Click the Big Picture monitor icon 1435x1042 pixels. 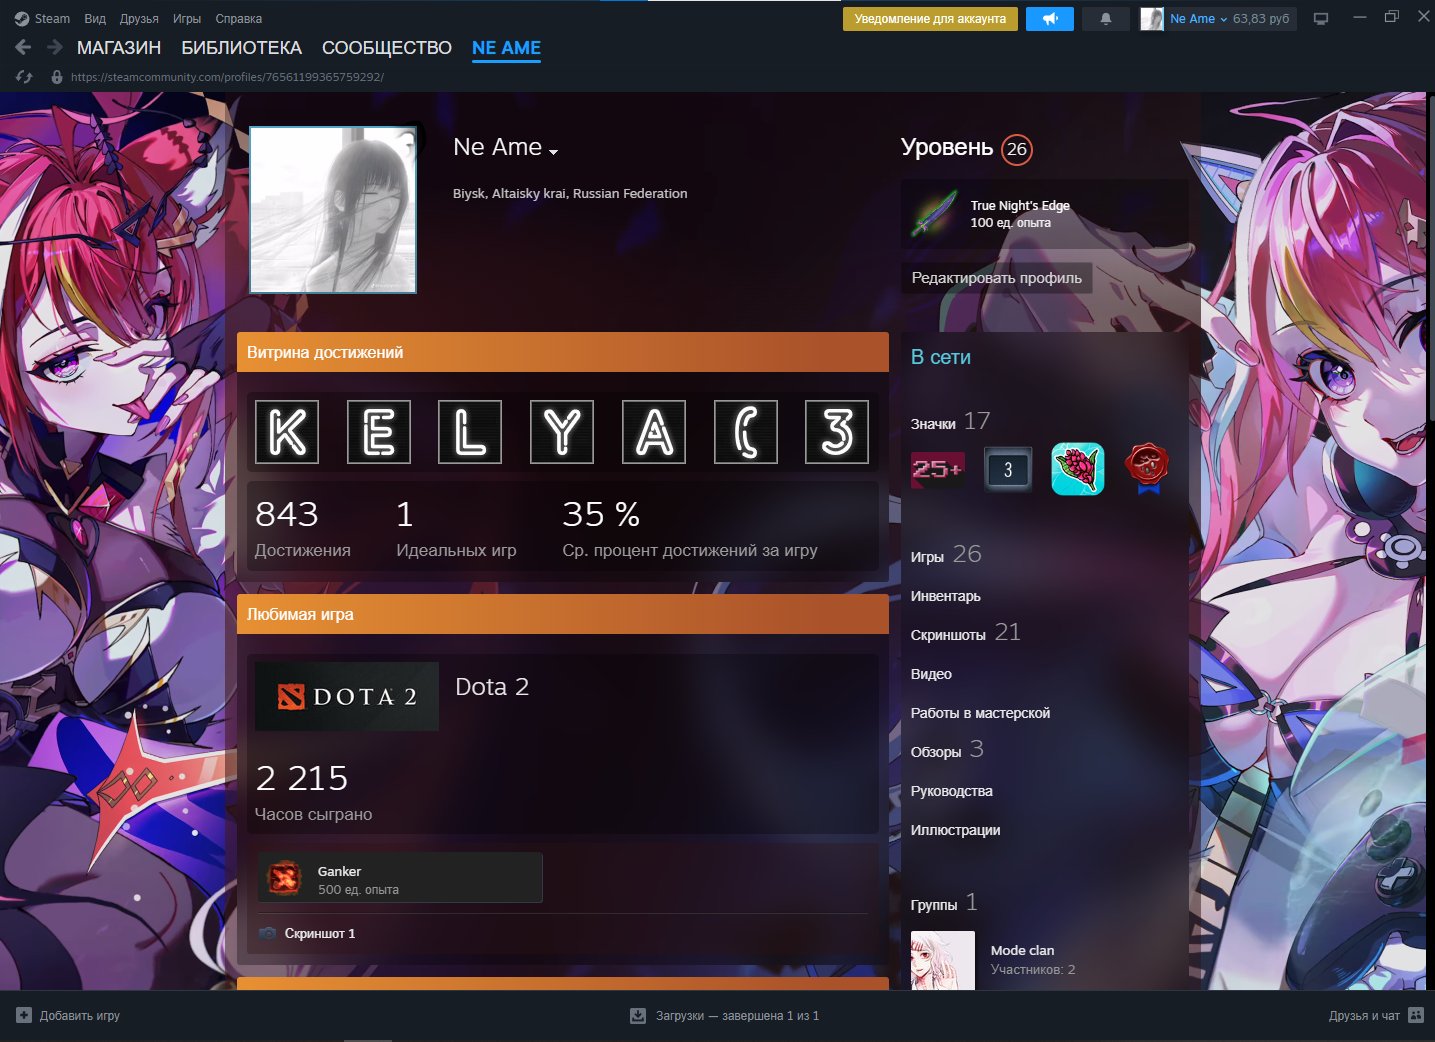click(x=1321, y=19)
